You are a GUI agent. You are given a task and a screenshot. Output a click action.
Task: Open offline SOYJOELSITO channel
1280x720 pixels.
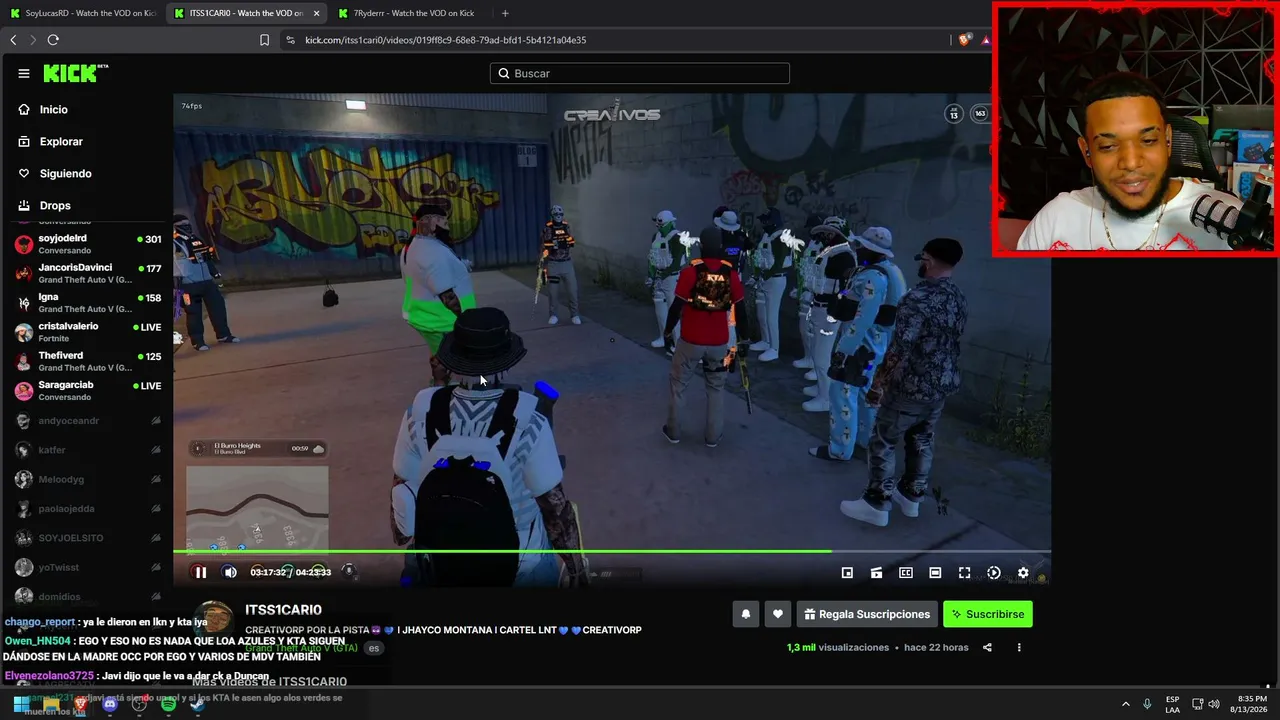pyautogui.click(x=86, y=538)
